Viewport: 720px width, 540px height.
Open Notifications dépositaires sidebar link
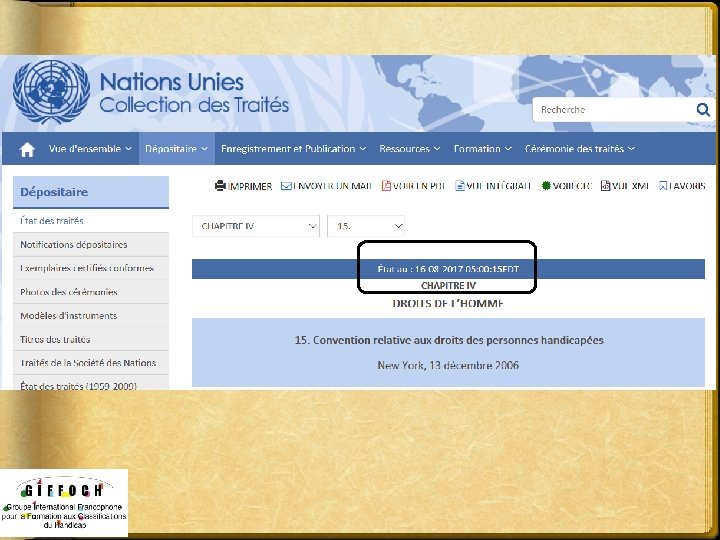tap(91, 245)
